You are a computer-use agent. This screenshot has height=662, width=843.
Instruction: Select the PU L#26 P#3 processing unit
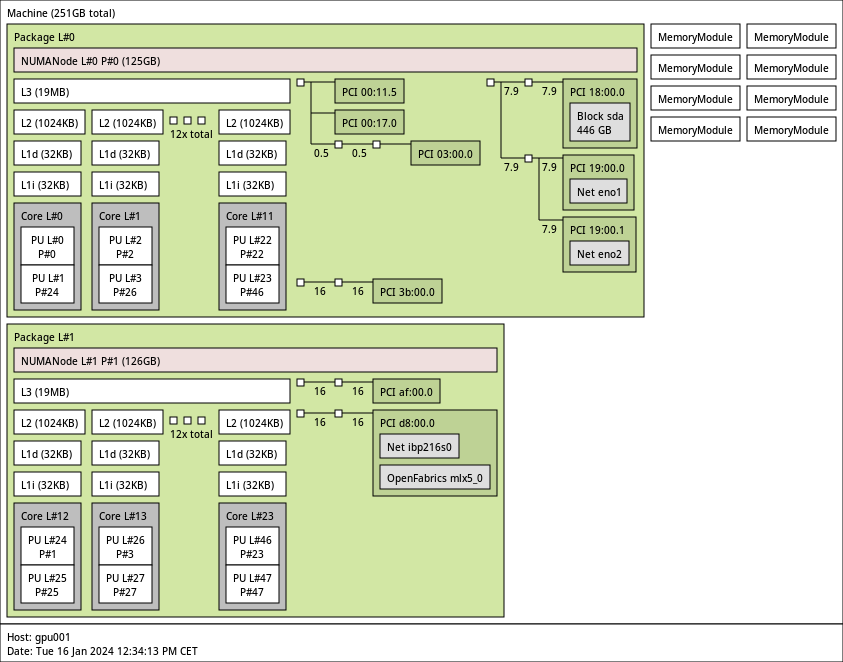(125, 546)
